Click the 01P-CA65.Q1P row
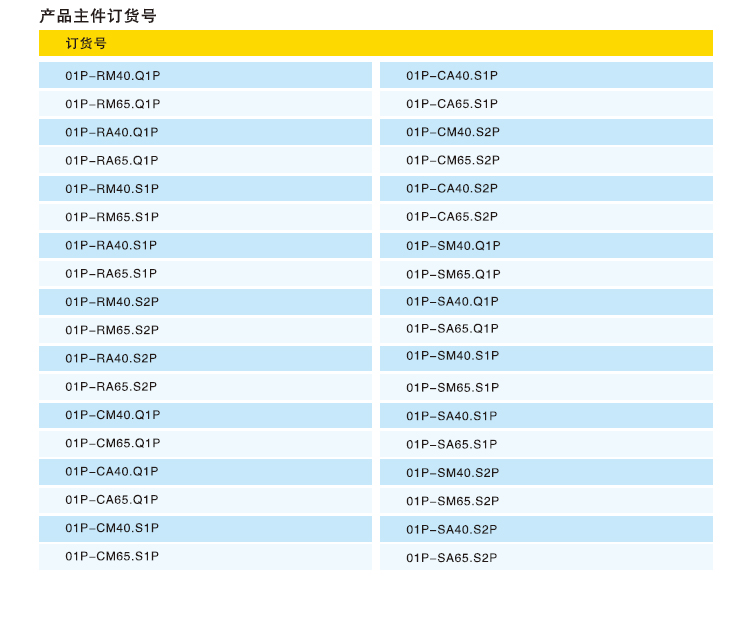Screen dimensions: 731x641 [x=112, y=500]
